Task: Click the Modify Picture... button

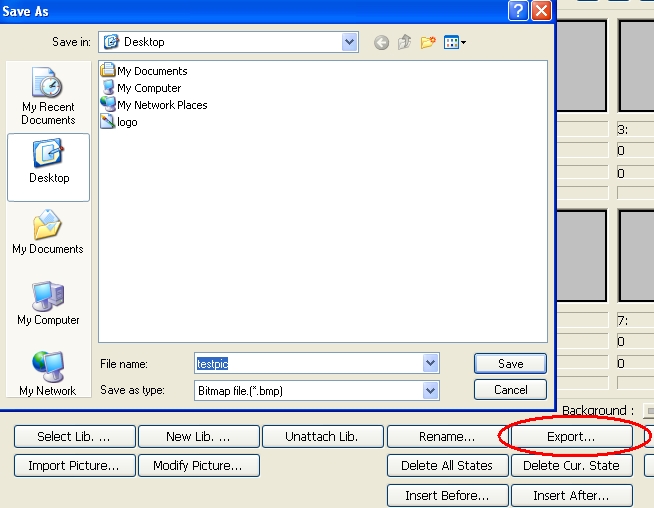Action: coord(199,465)
